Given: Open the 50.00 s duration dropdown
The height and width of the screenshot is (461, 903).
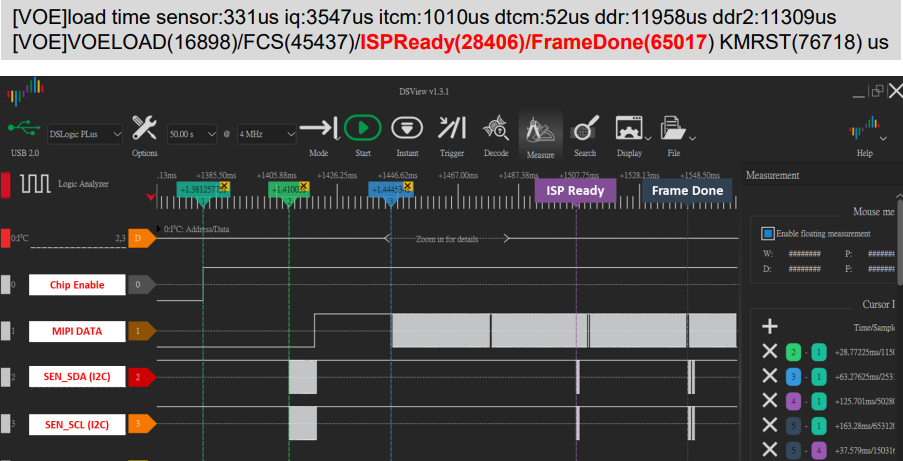Looking at the screenshot, I should (x=191, y=133).
